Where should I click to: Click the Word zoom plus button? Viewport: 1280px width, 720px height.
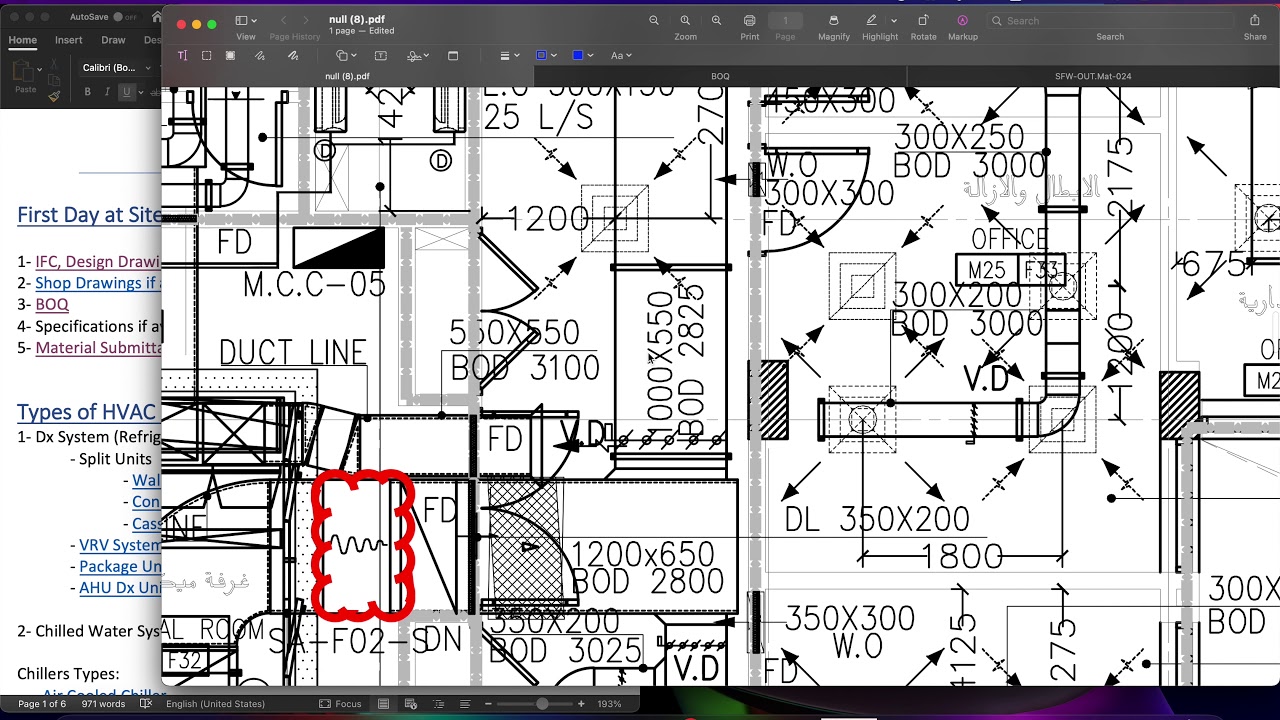[581, 704]
